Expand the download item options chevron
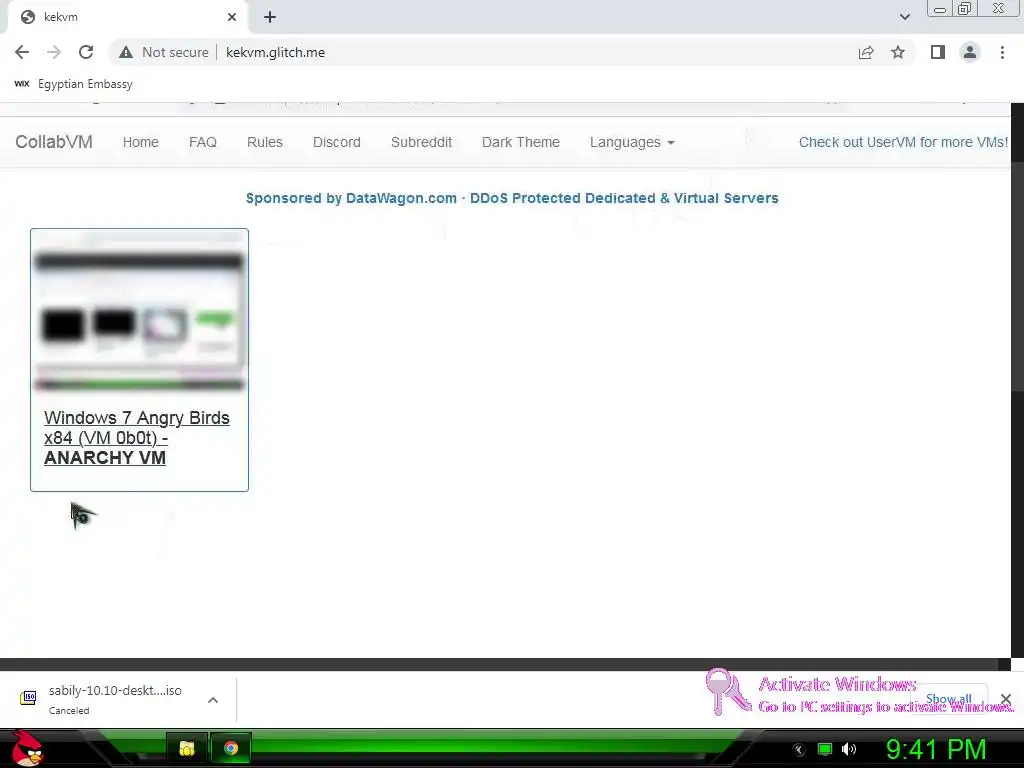Image resolution: width=1024 pixels, height=768 pixels. click(x=213, y=699)
